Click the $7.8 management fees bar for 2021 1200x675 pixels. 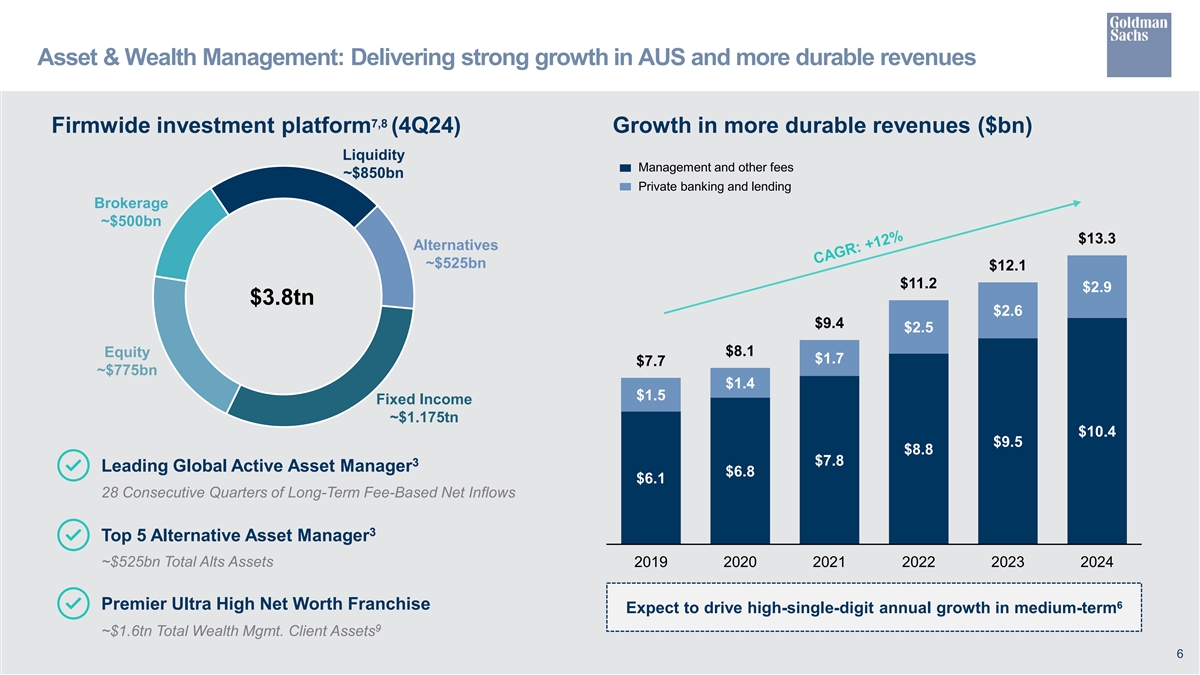[x=829, y=460]
